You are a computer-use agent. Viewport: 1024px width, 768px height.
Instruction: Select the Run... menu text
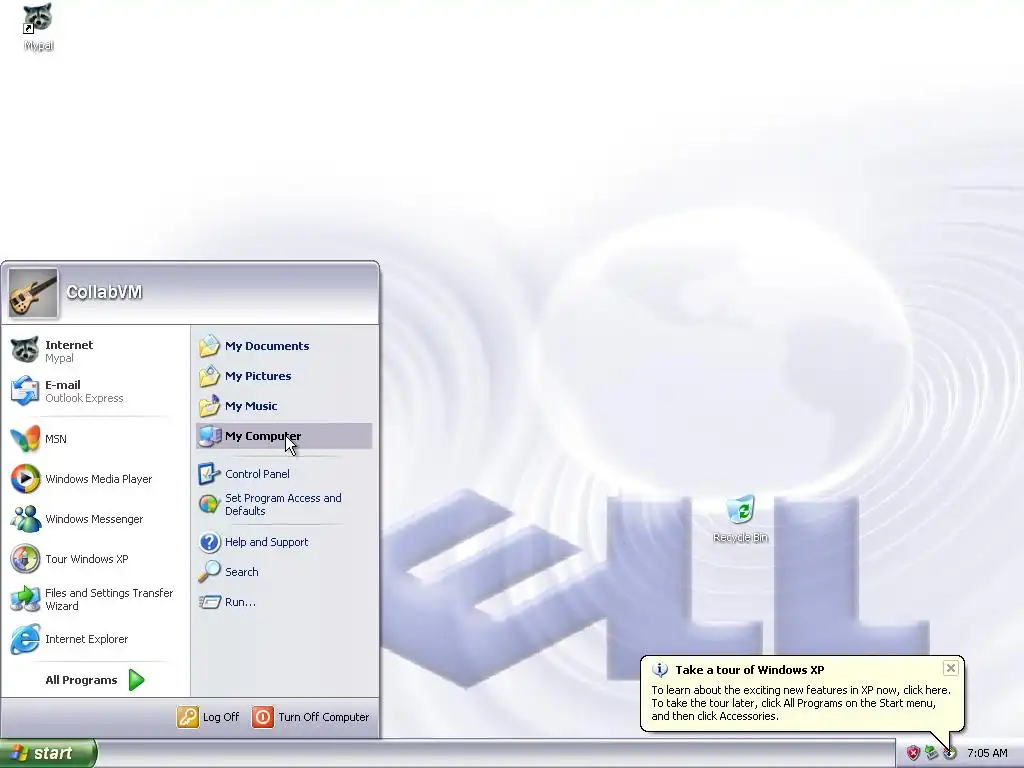tap(240, 601)
